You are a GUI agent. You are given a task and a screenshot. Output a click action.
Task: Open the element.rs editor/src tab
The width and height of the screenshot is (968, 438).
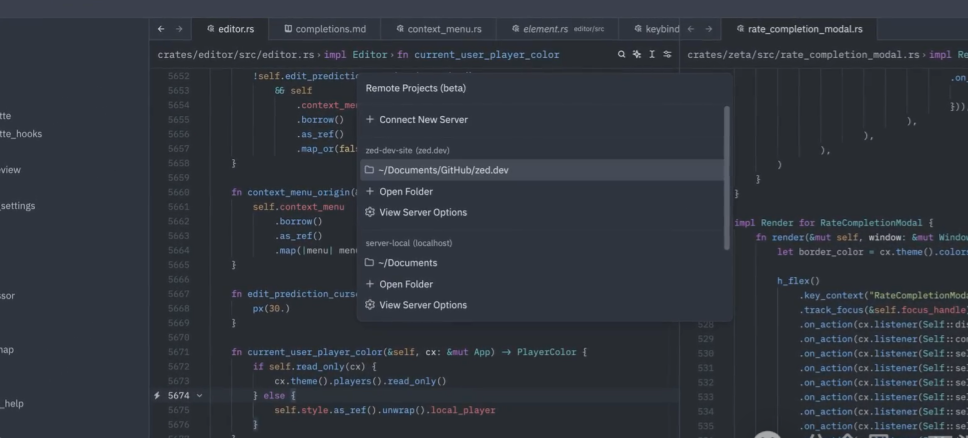coord(558,29)
